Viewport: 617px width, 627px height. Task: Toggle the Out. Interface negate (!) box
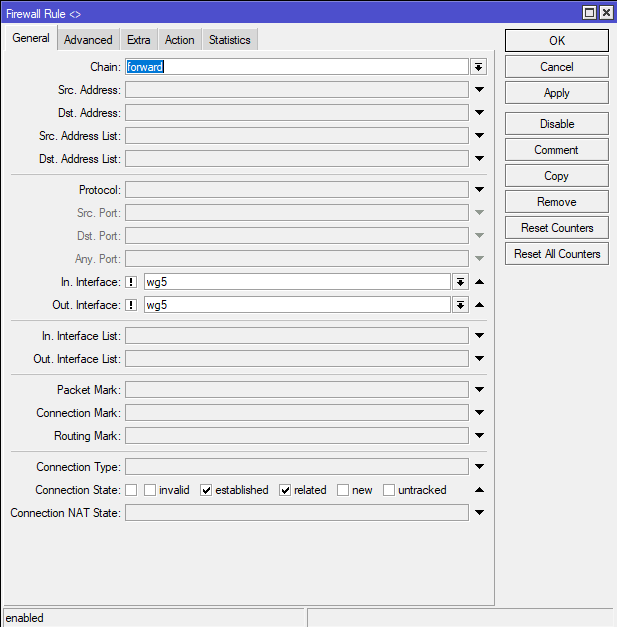(131, 305)
